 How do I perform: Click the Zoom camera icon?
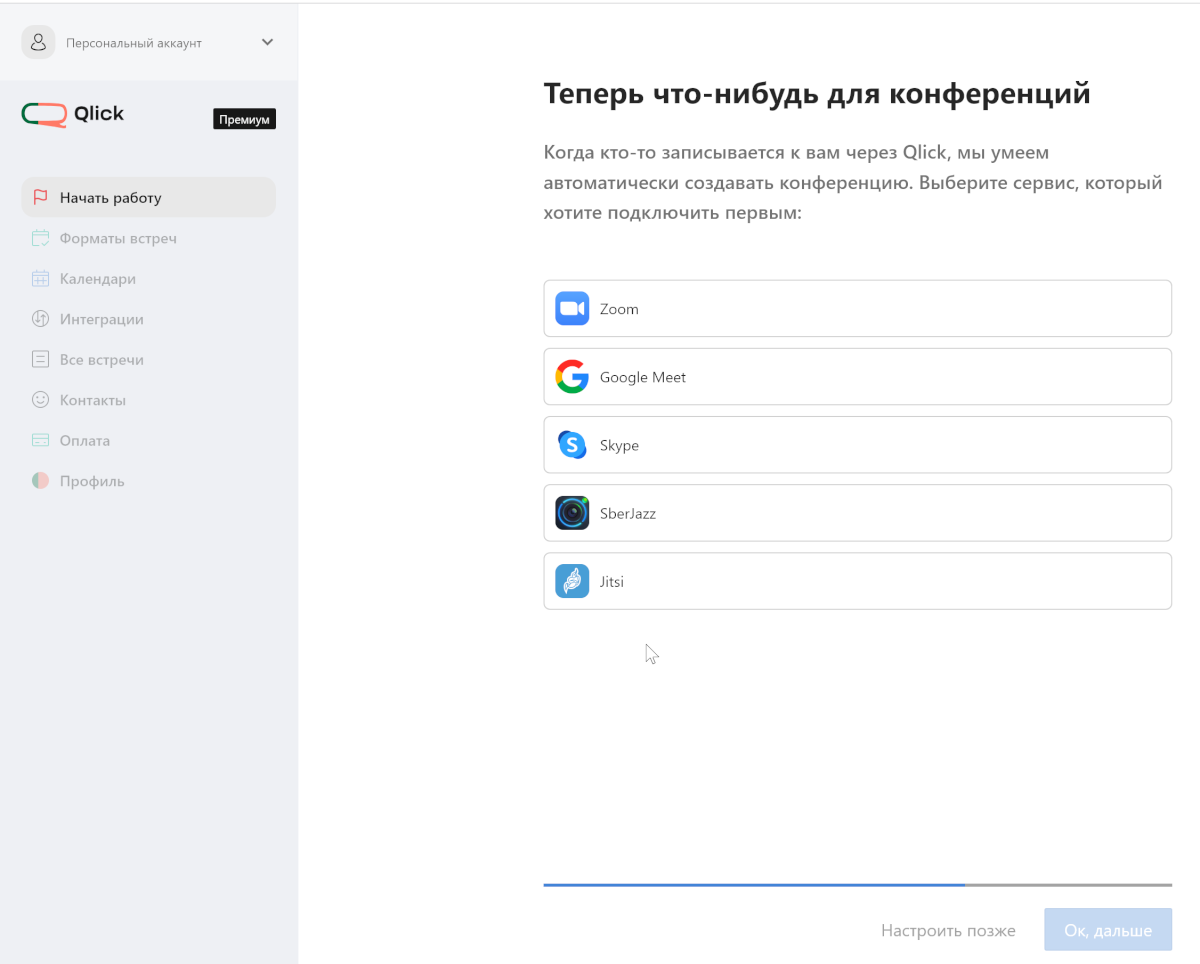572,309
